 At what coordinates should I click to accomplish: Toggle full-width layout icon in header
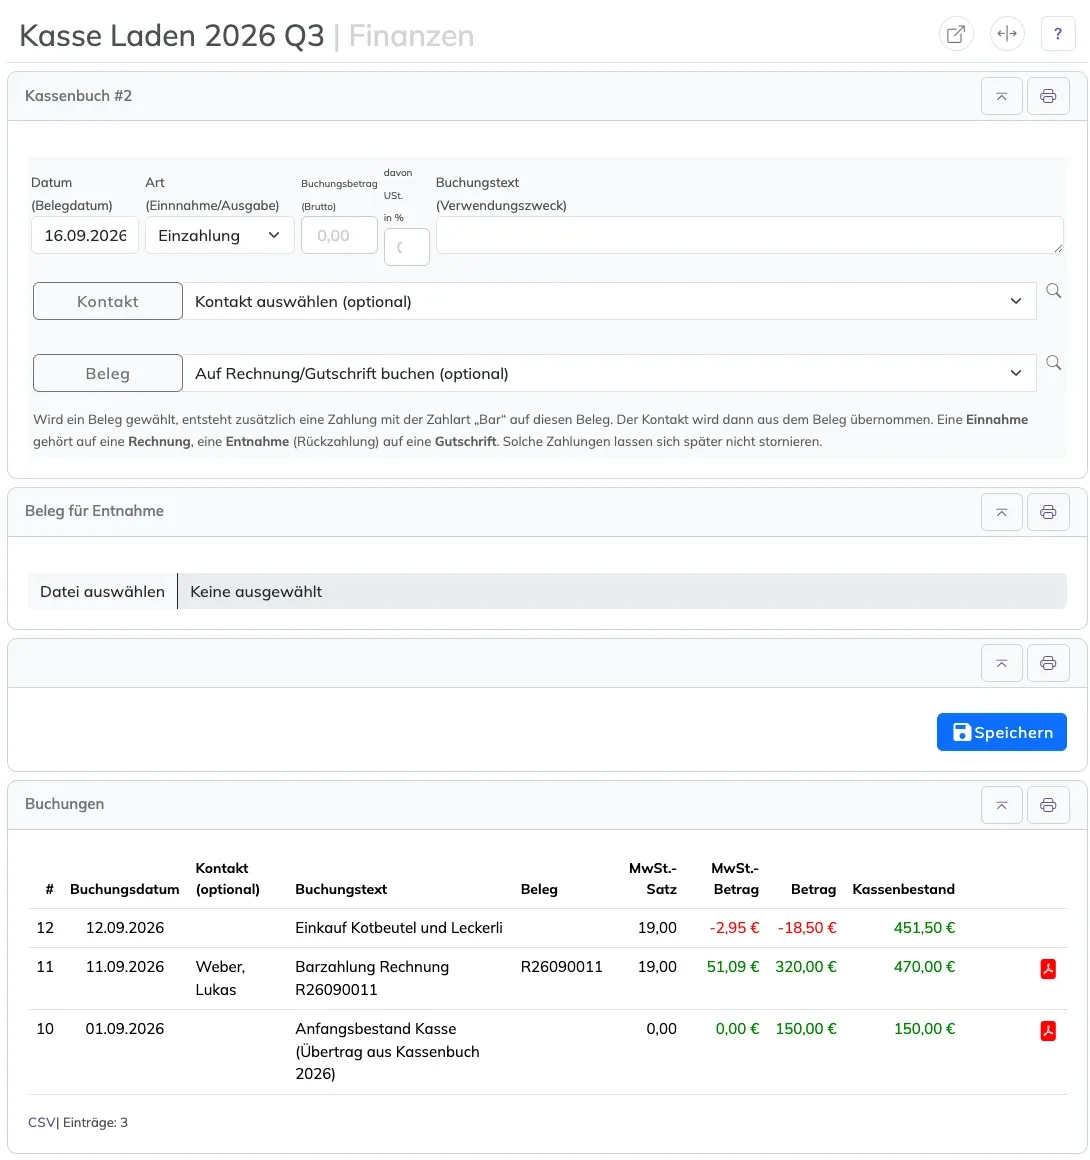(1006, 34)
